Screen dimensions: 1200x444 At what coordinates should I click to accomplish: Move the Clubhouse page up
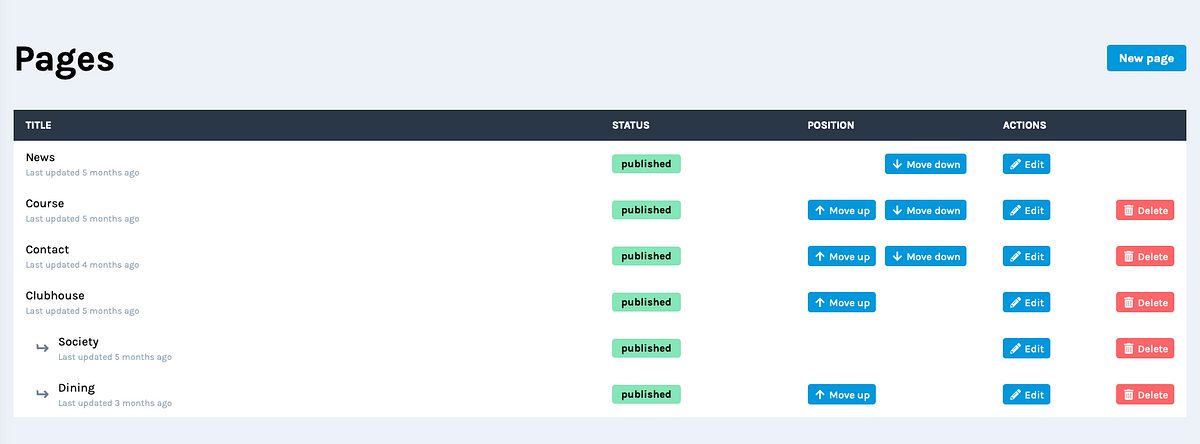coord(841,302)
